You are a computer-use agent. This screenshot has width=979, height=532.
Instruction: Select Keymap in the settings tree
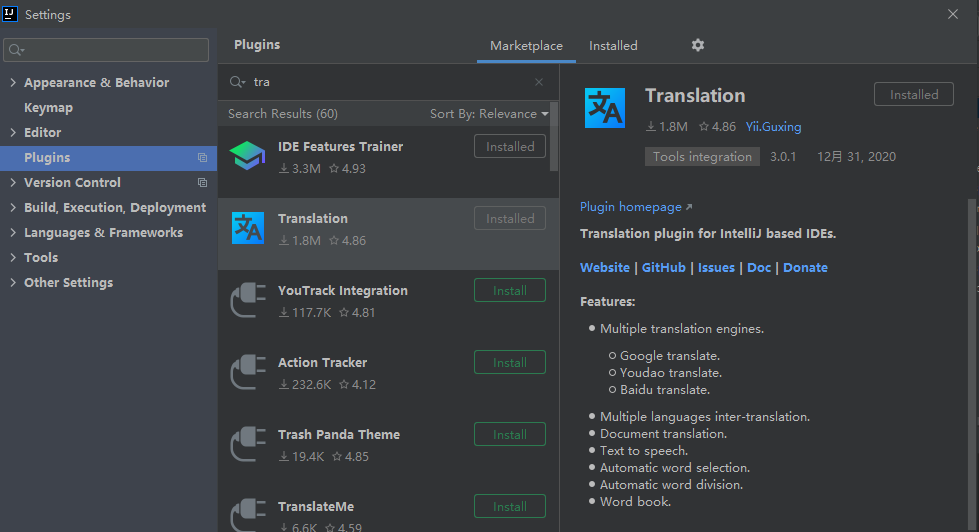pos(48,108)
